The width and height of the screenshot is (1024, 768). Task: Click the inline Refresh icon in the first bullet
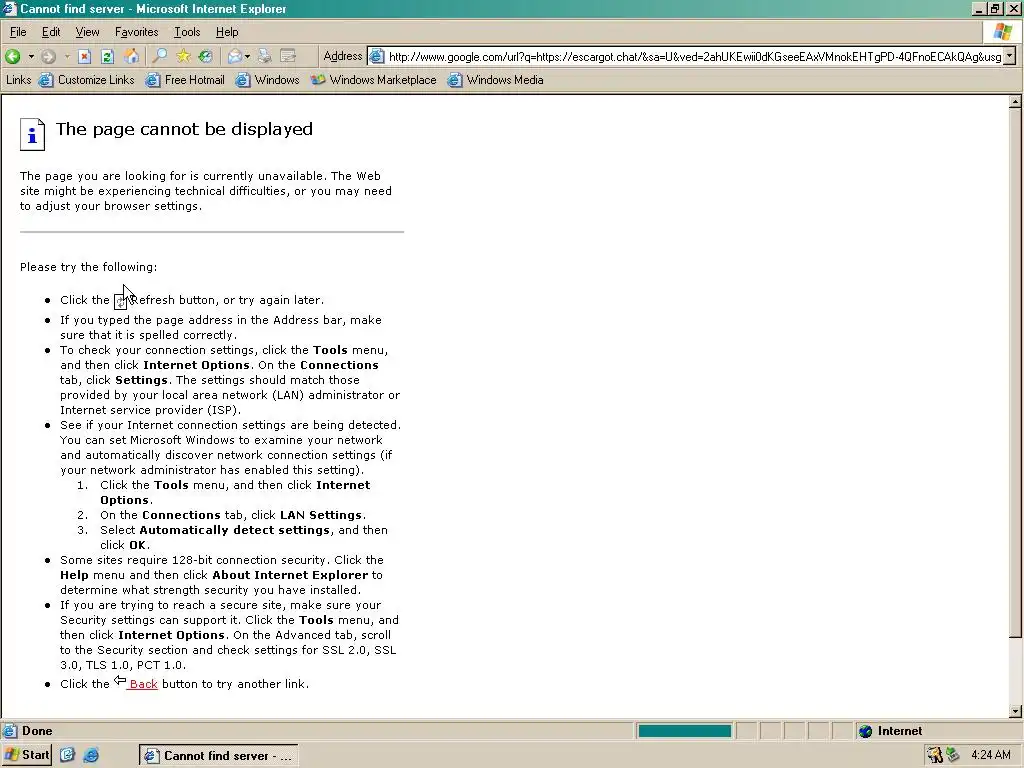(x=120, y=301)
